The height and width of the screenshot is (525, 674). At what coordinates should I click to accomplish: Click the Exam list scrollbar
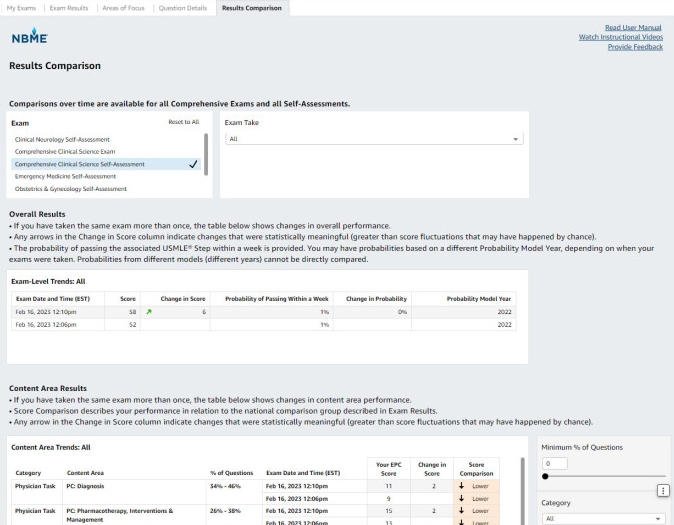206,154
